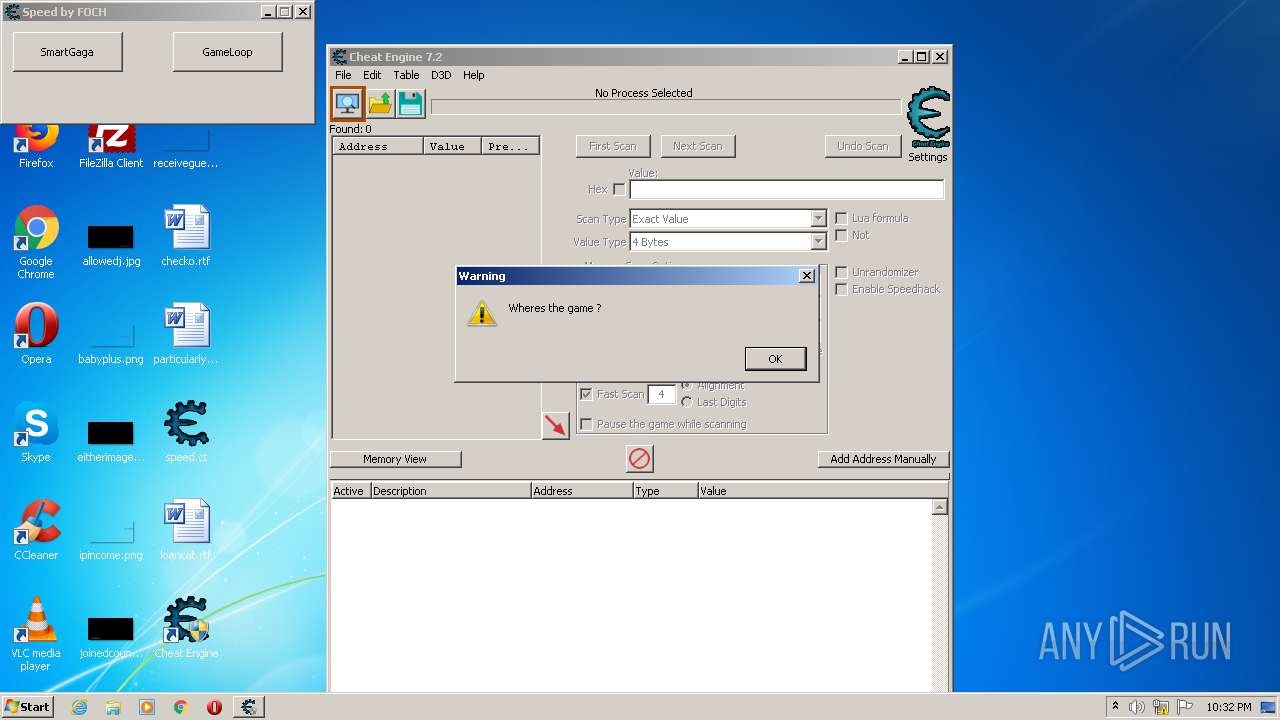1280x720 pixels.
Task: Click the Fast Scan alignment value field
Action: (661, 394)
